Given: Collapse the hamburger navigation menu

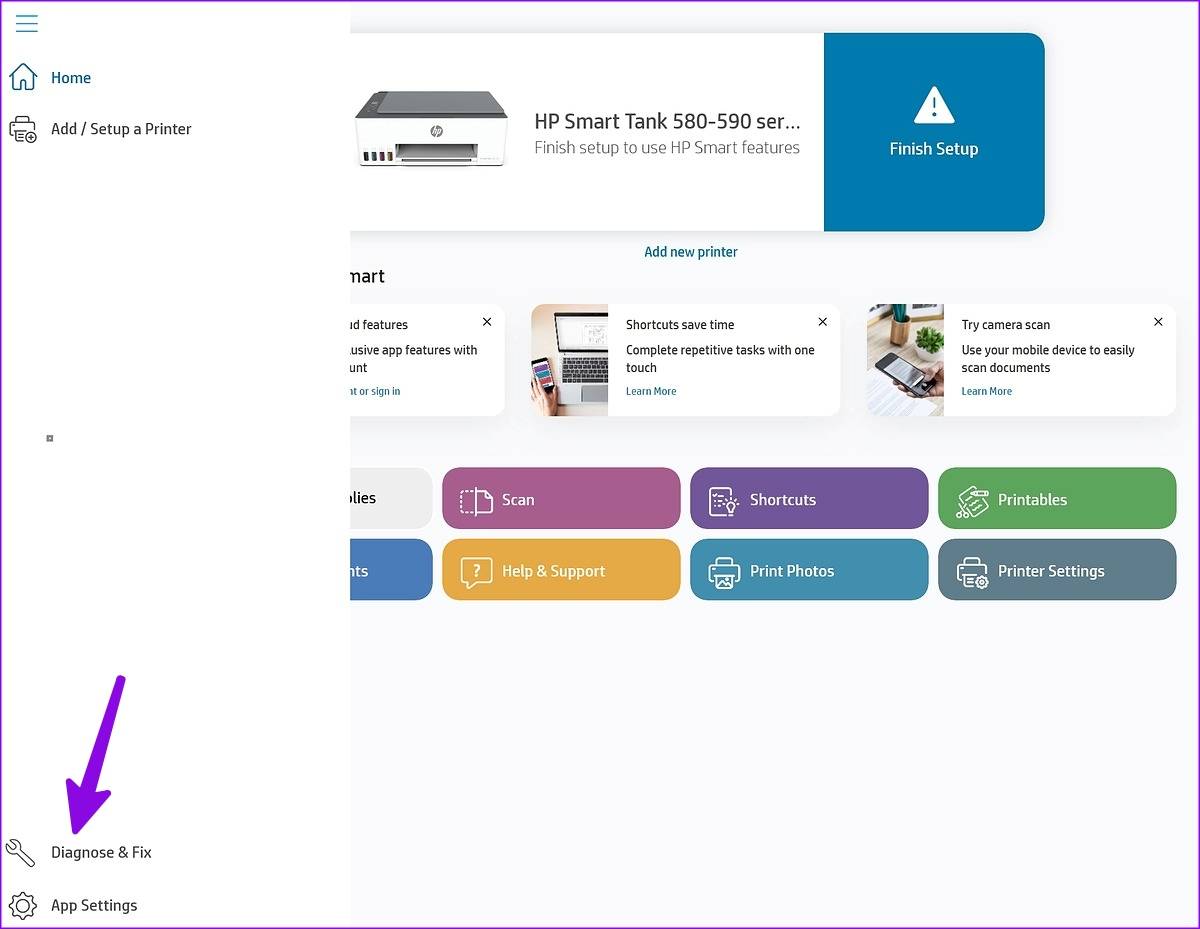Looking at the screenshot, I should click(x=27, y=23).
